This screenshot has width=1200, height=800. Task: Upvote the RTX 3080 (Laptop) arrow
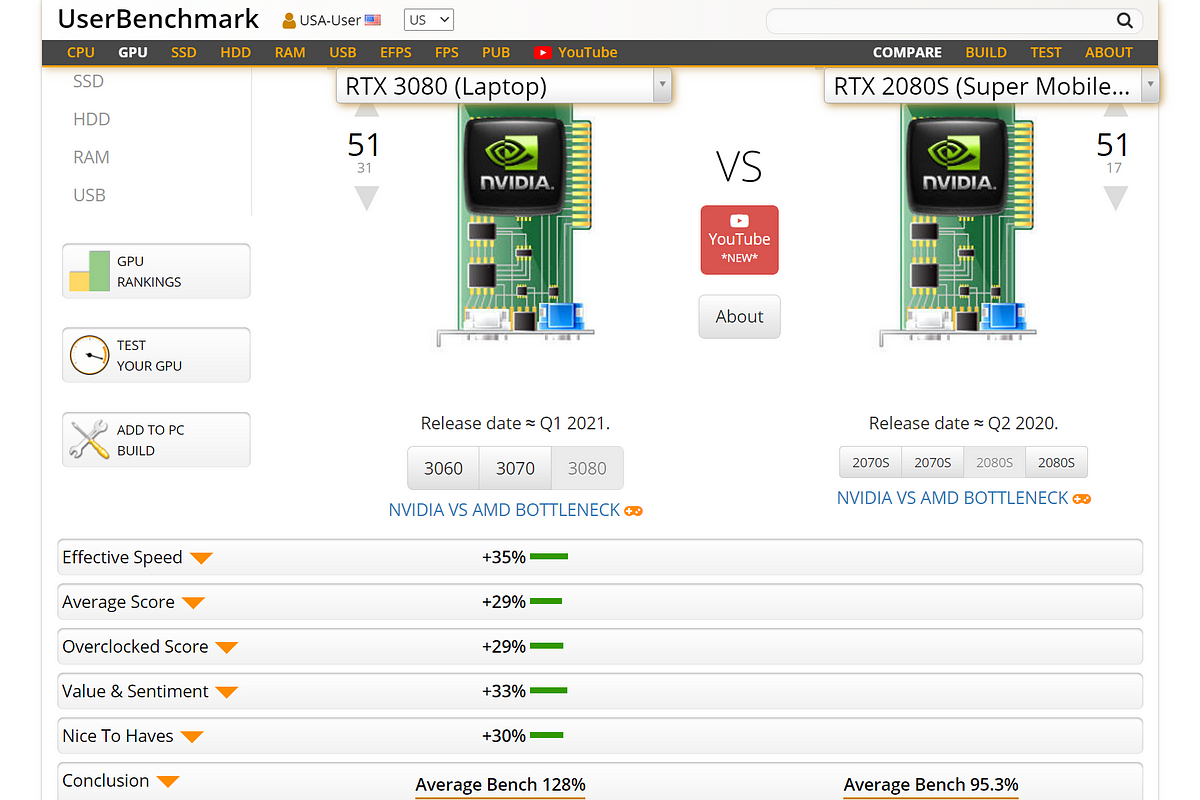366,111
